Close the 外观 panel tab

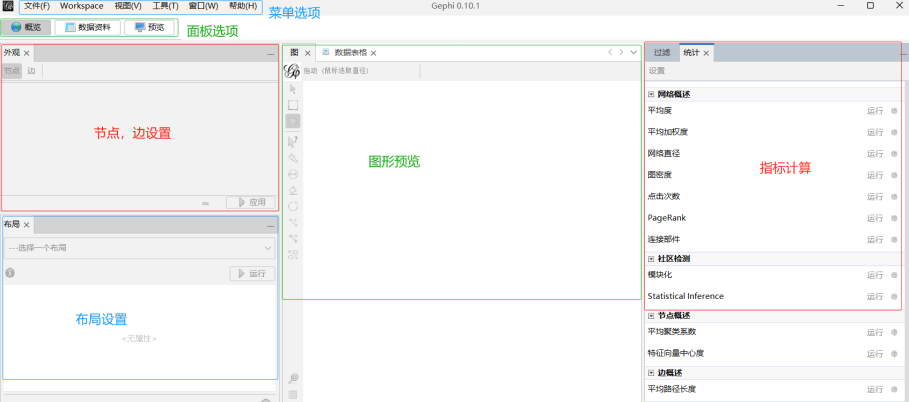pyautogui.click(x=27, y=53)
